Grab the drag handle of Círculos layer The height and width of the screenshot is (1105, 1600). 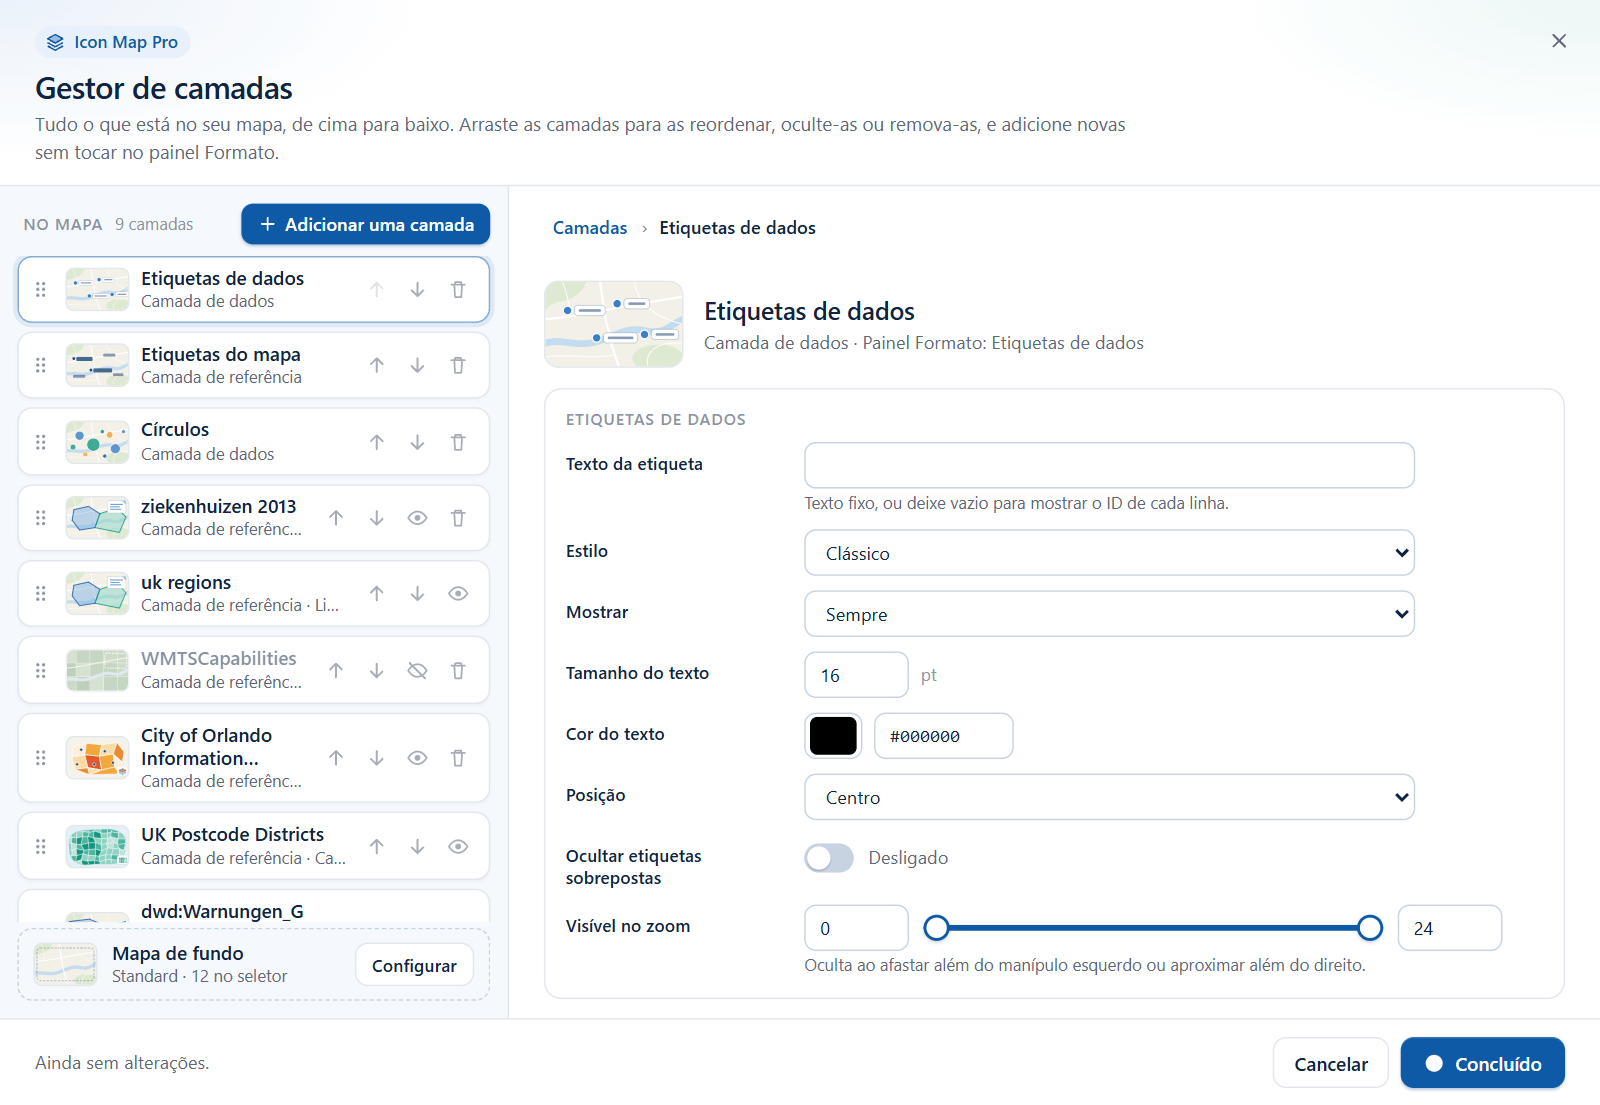41,442
